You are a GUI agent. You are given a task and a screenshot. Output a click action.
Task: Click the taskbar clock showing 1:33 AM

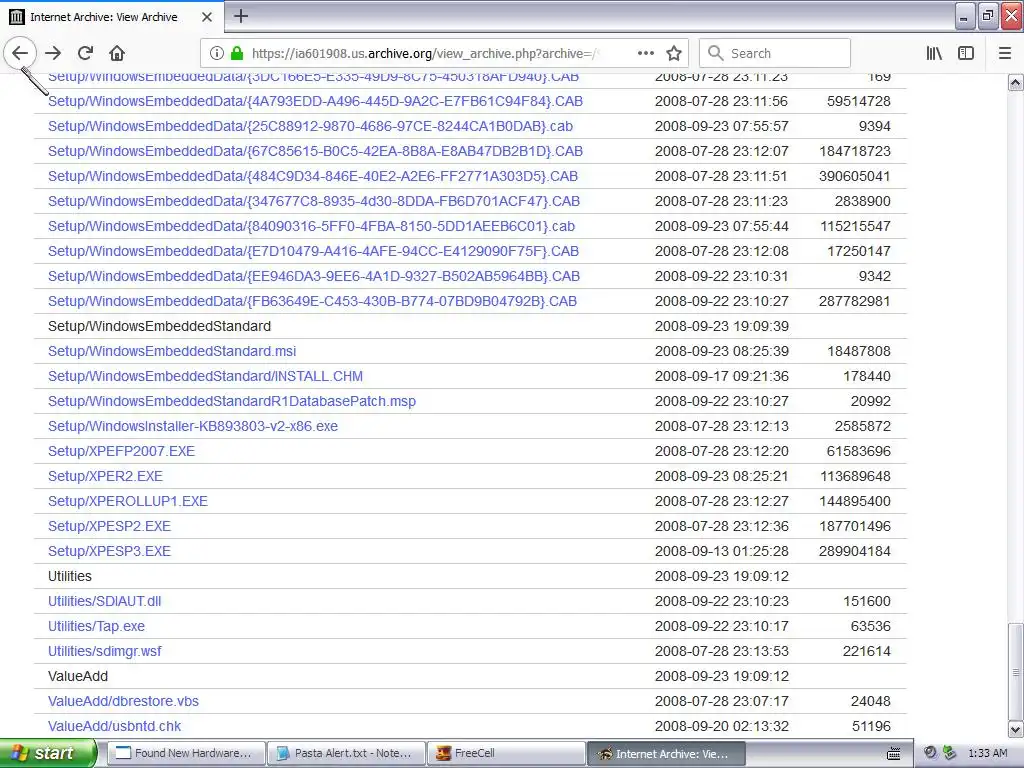pos(987,753)
